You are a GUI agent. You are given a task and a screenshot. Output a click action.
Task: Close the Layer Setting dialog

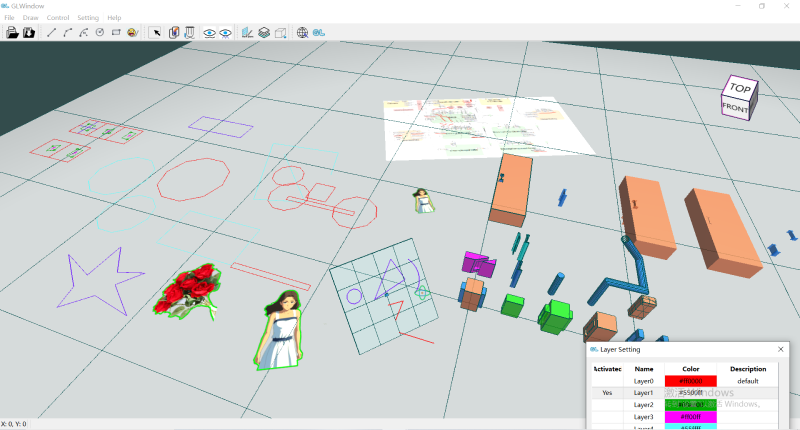(x=780, y=350)
